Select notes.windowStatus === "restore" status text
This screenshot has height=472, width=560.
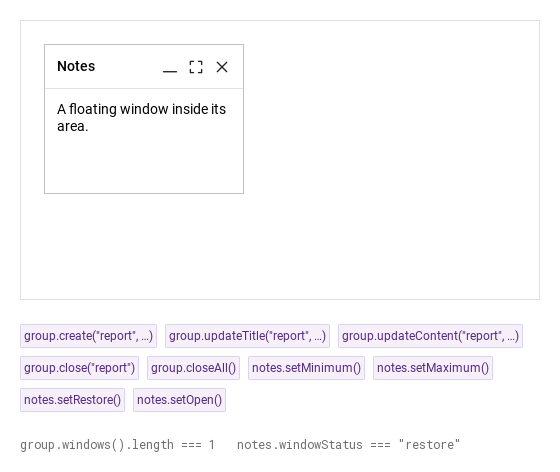click(x=348, y=445)
